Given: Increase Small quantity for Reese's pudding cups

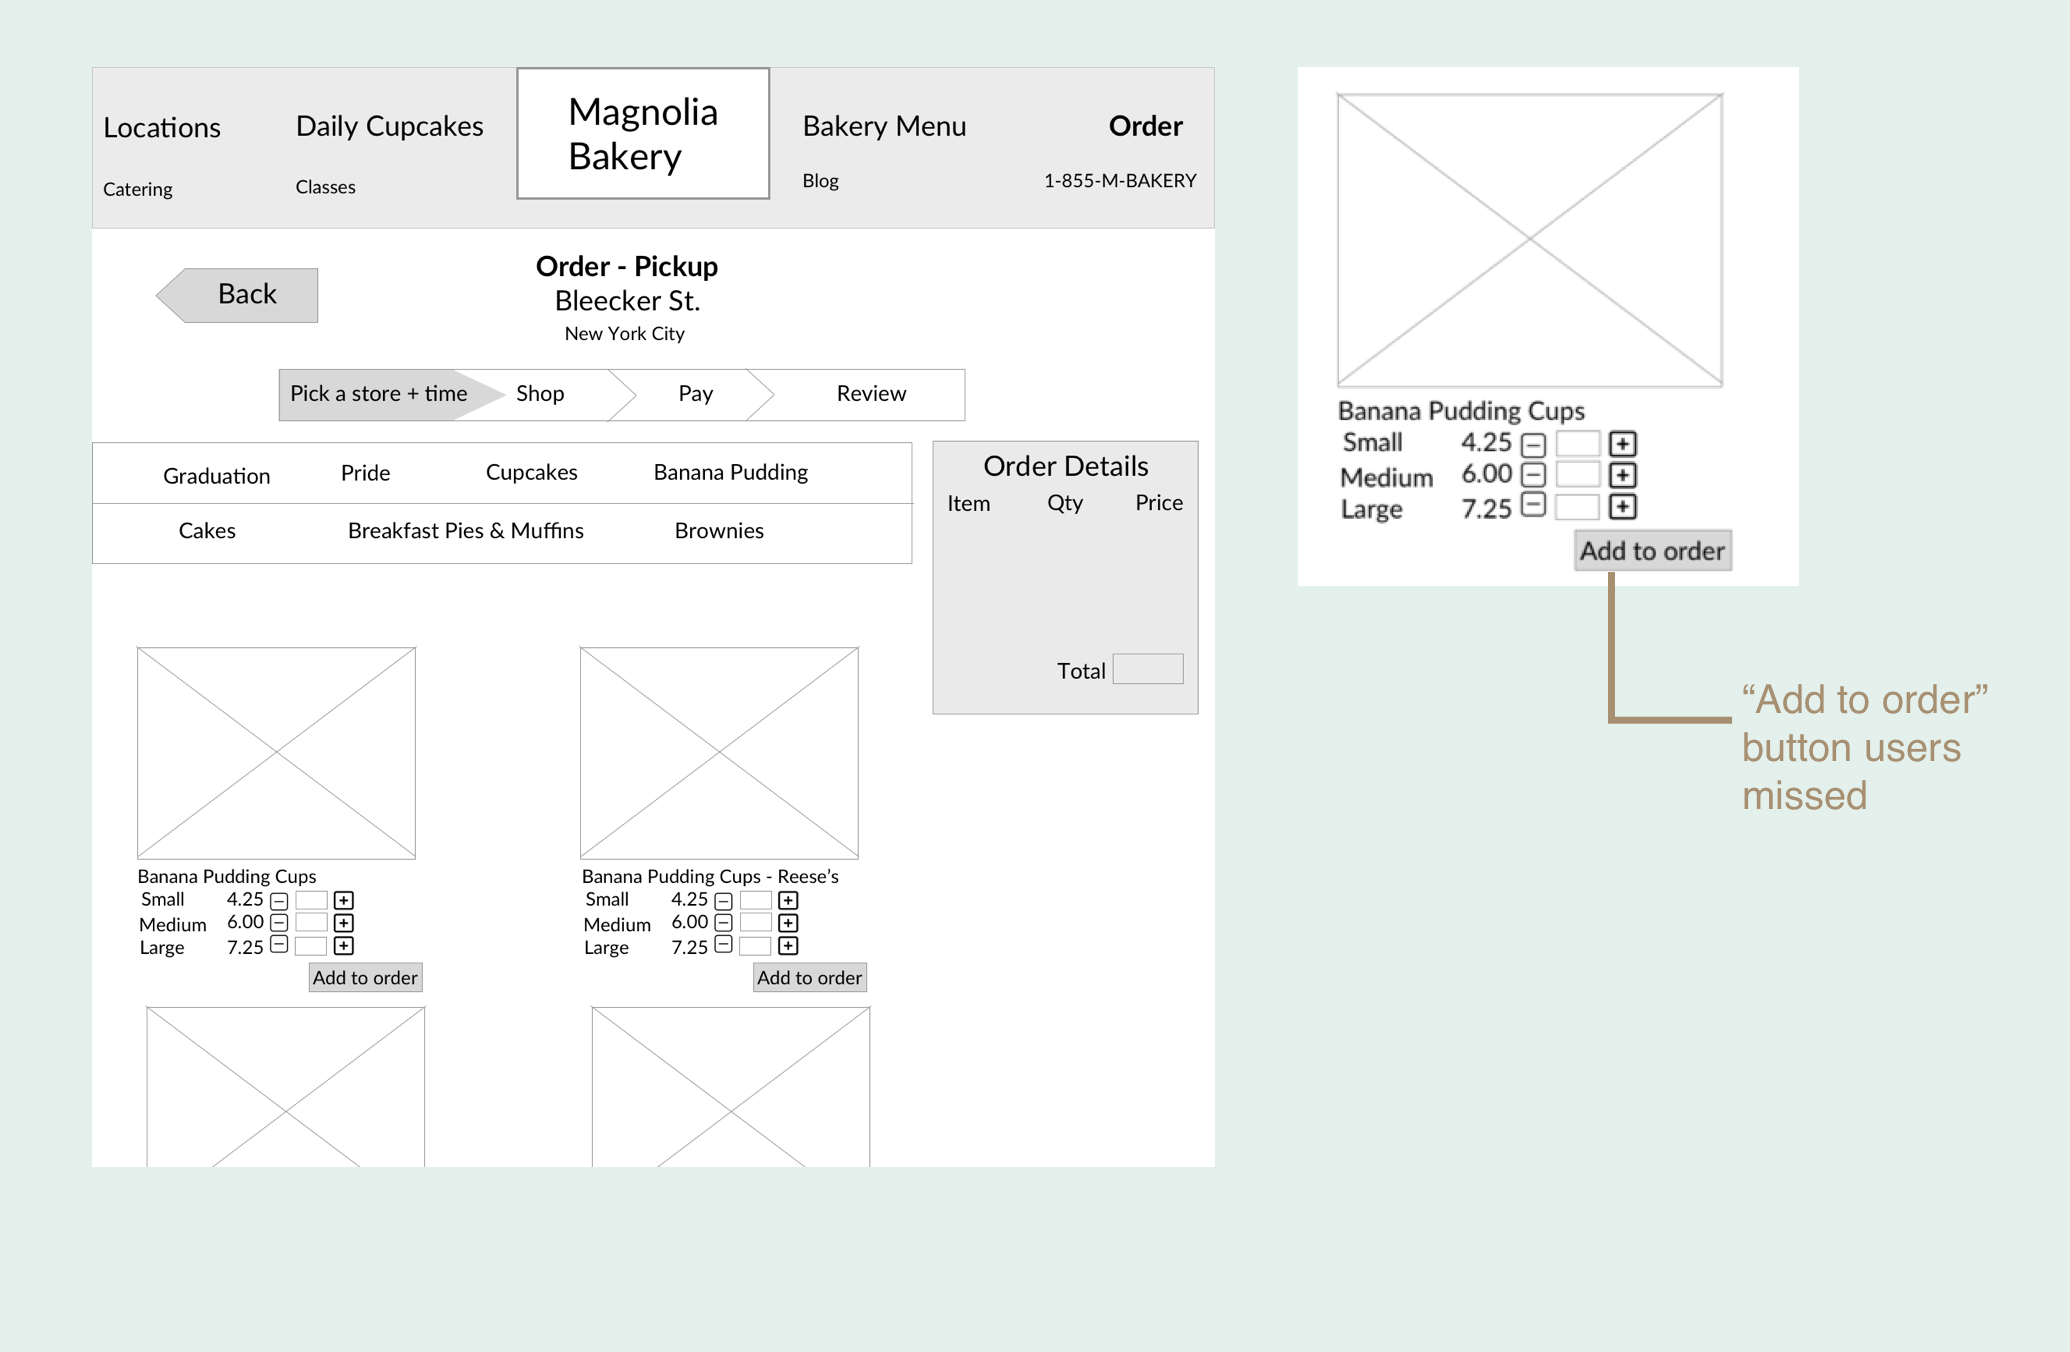Looking at the screenshot, I should [788, 900].
